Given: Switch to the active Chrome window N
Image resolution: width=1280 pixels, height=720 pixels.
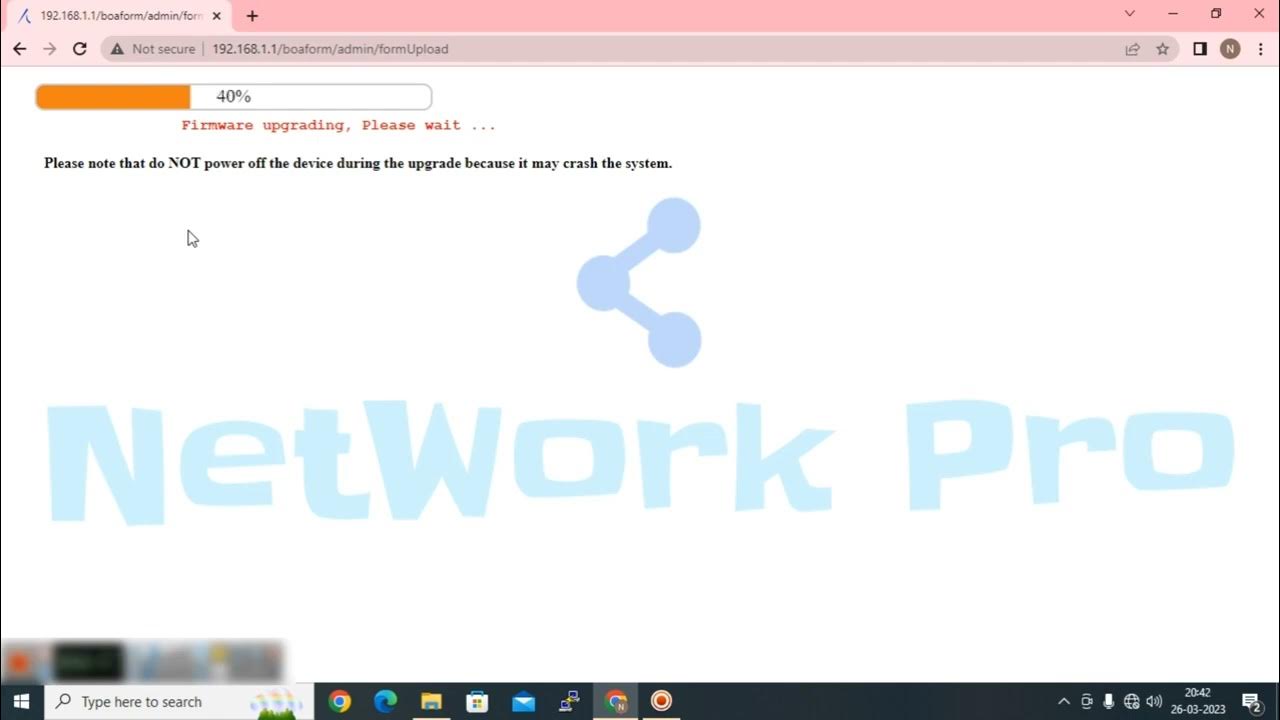Looking at the screenshot, I should 616,701.
